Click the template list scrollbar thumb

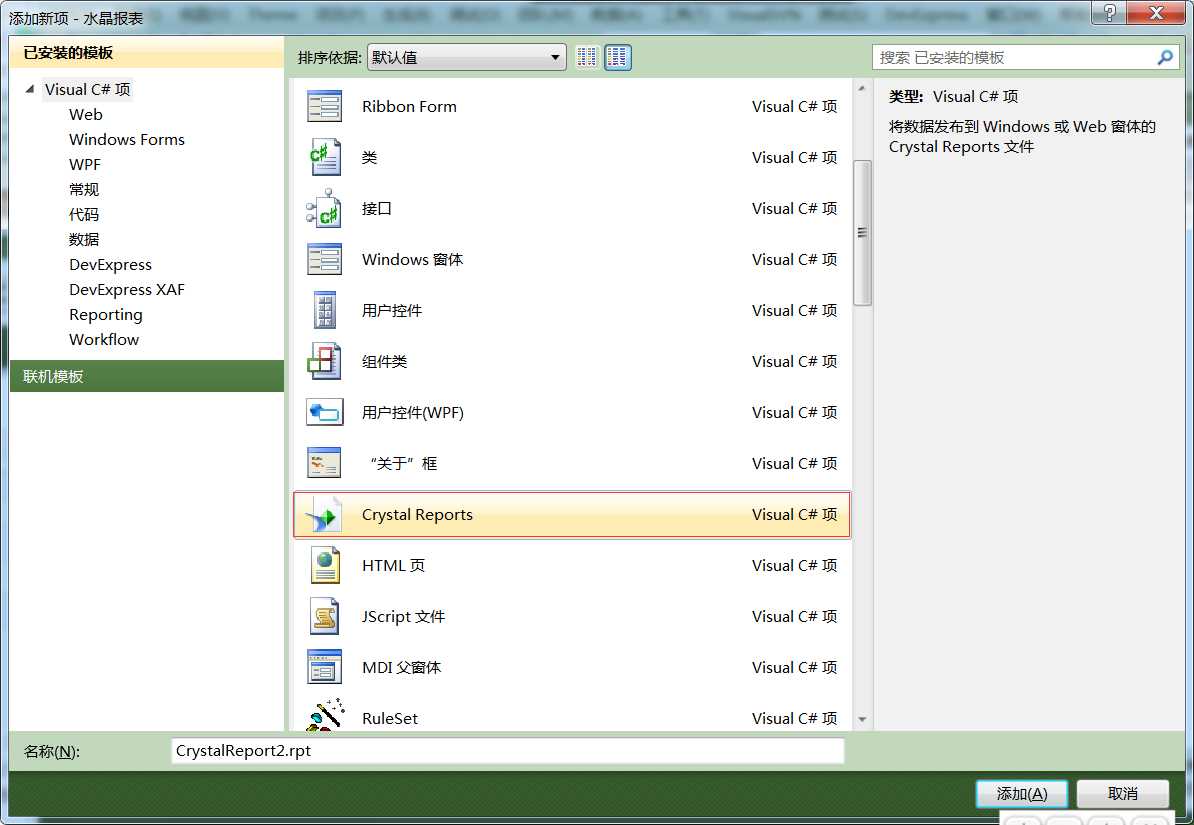coord(862,232)
